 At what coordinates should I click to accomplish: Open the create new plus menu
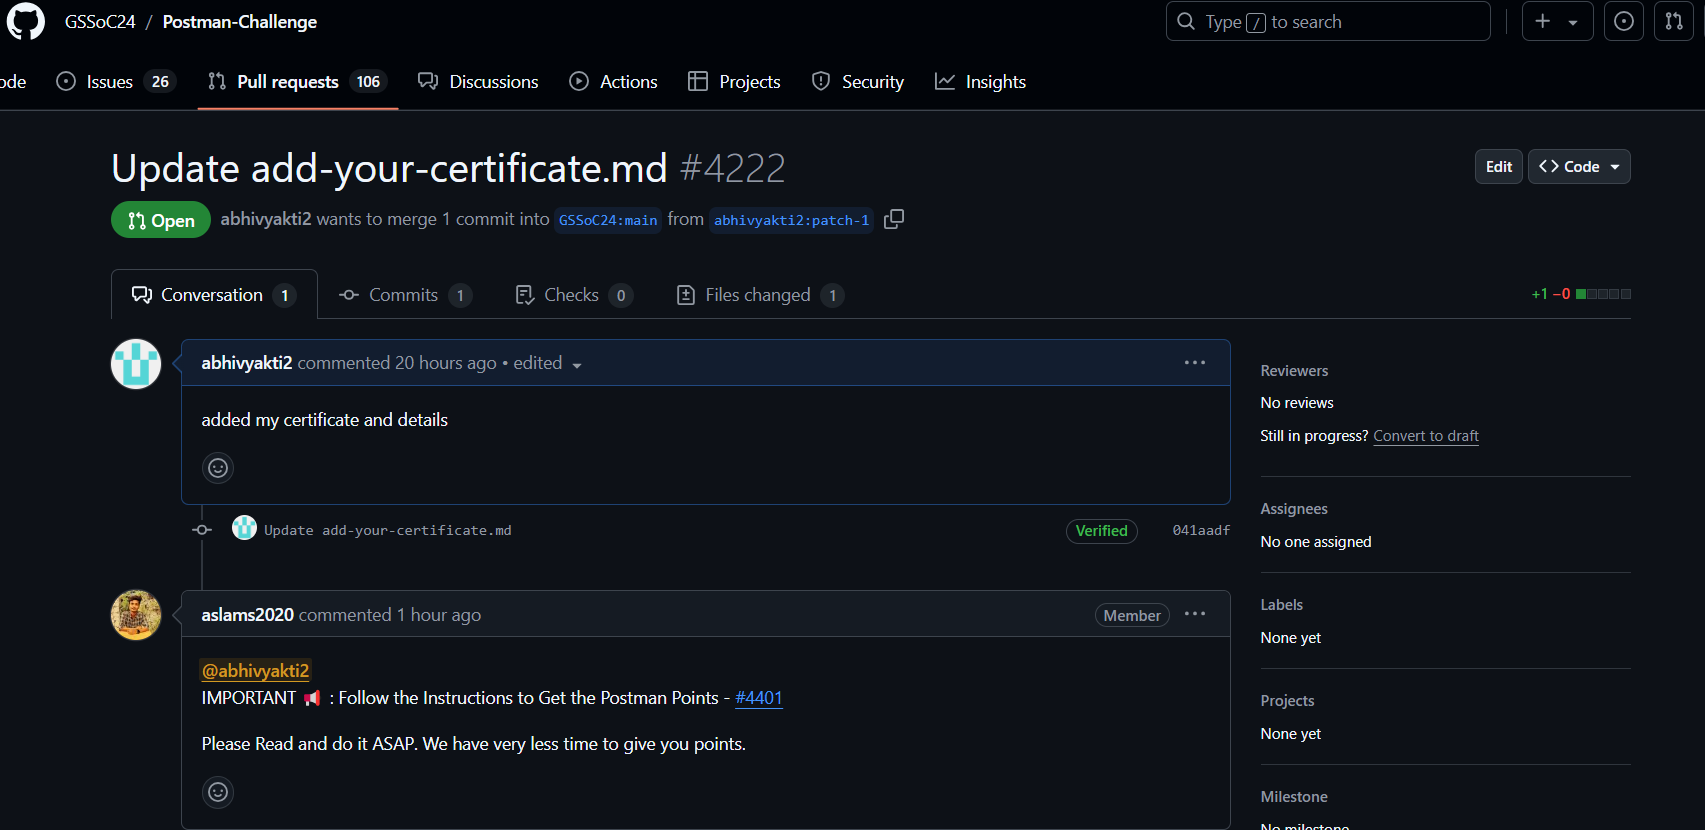1557,21
